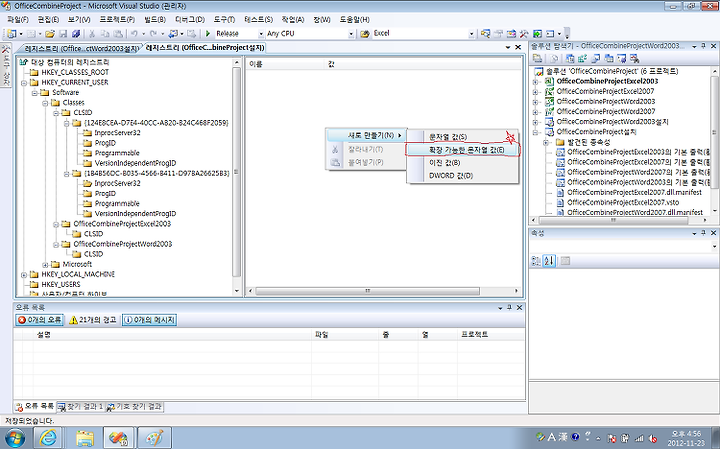Choose 이진 값(B) from the submenu

[x=462, y=163]
